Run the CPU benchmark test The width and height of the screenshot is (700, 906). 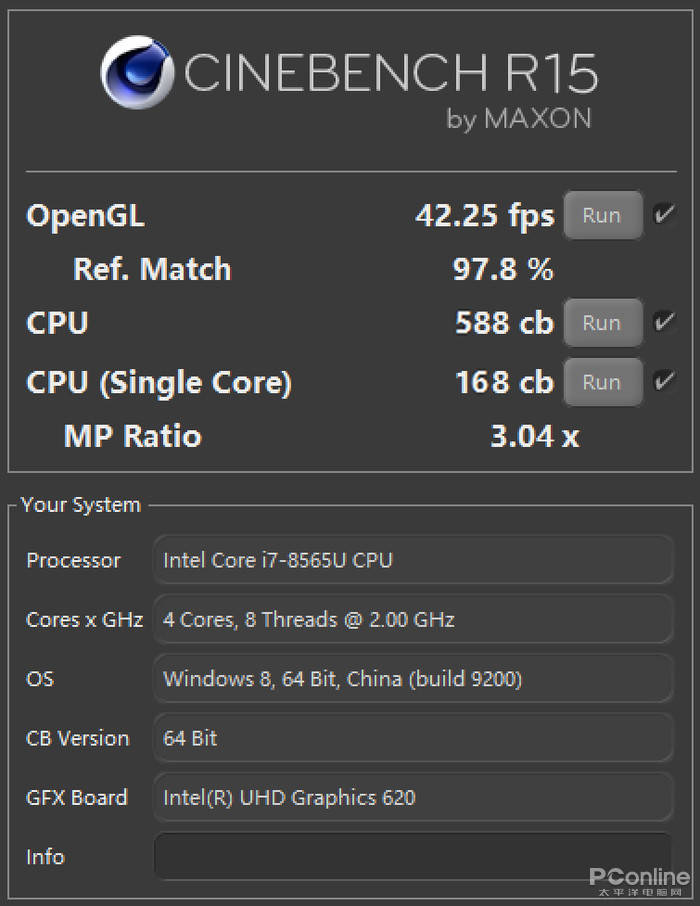602,323
